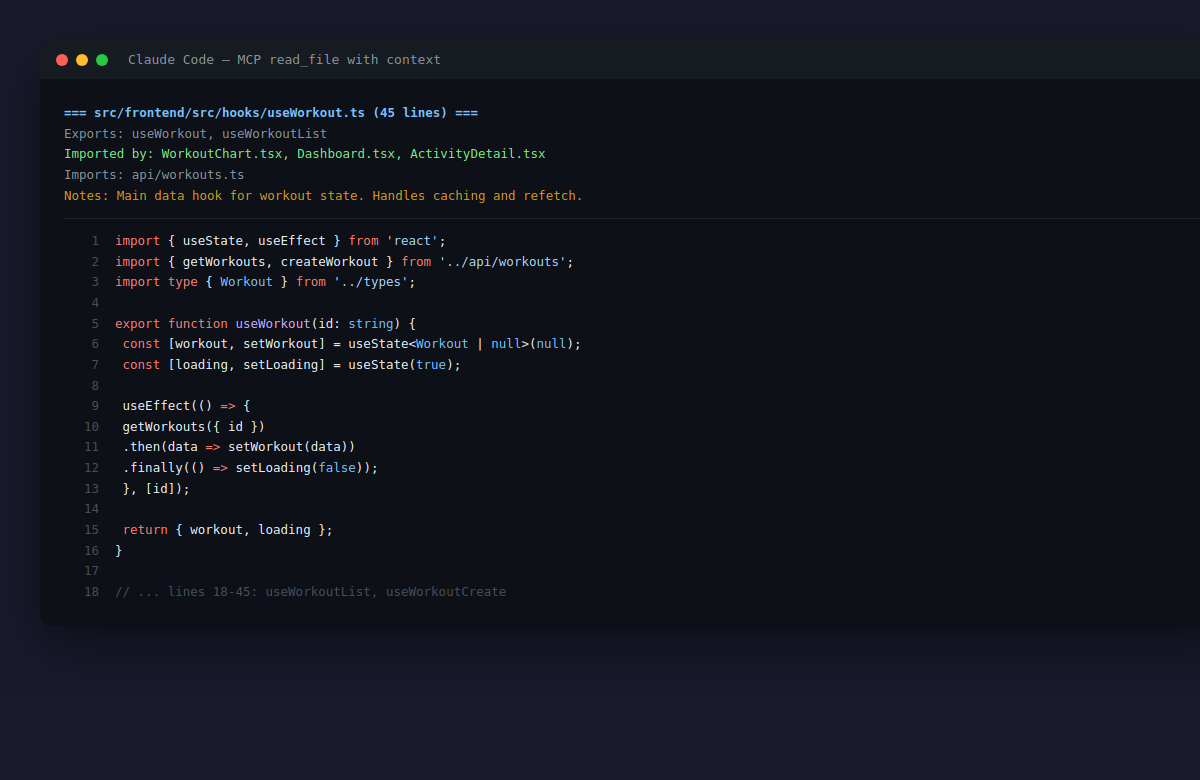Screen dimensions: 1200x780
Task: Click the 'Exports: useWorkout, useWorkoutList' line
Action: pyautogui.click(x=195, y=134)
